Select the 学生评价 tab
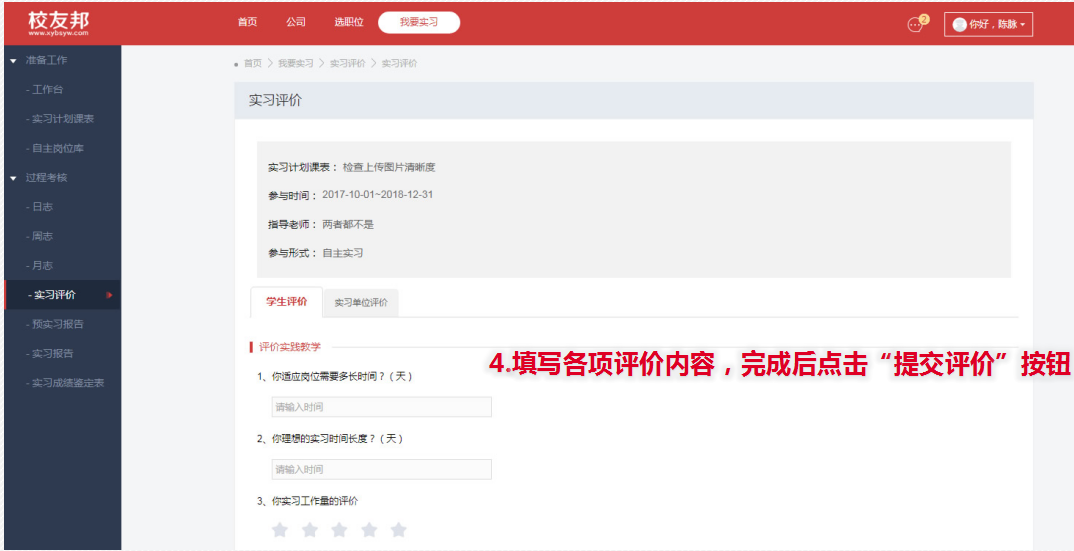 click(x=287, y=301)
